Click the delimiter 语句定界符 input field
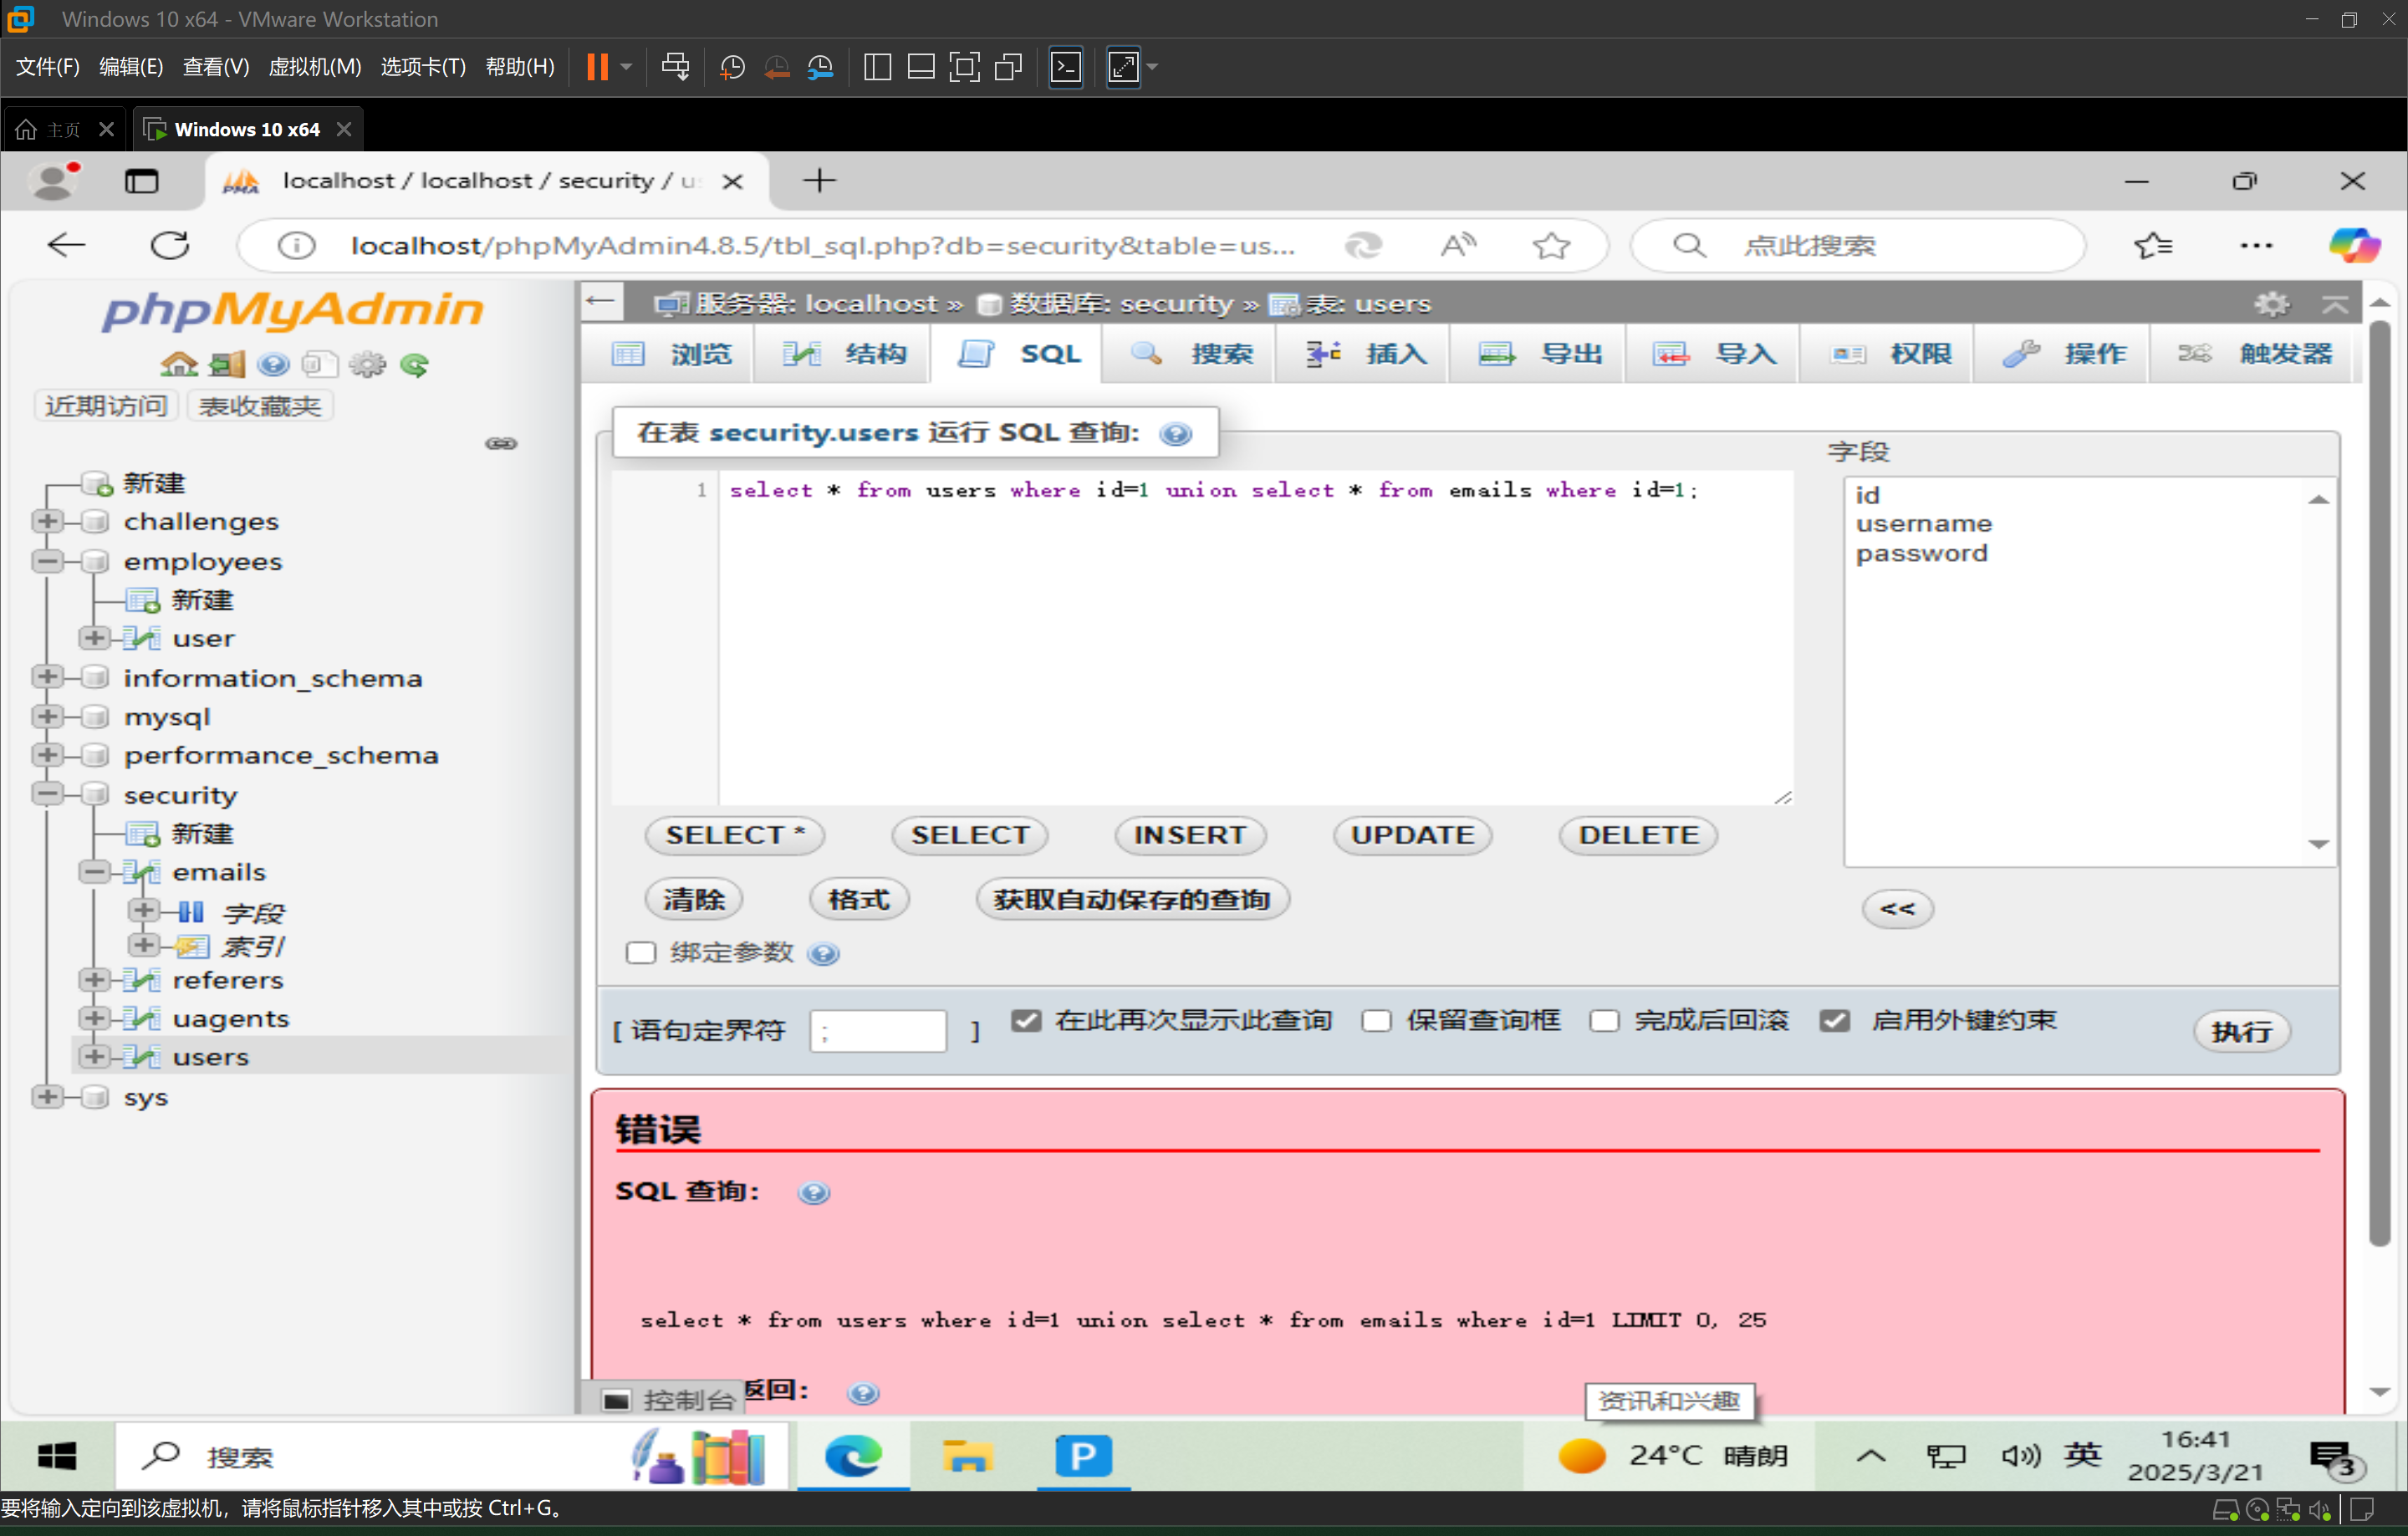The image size is (2408, 1536). pos(878,1031)
